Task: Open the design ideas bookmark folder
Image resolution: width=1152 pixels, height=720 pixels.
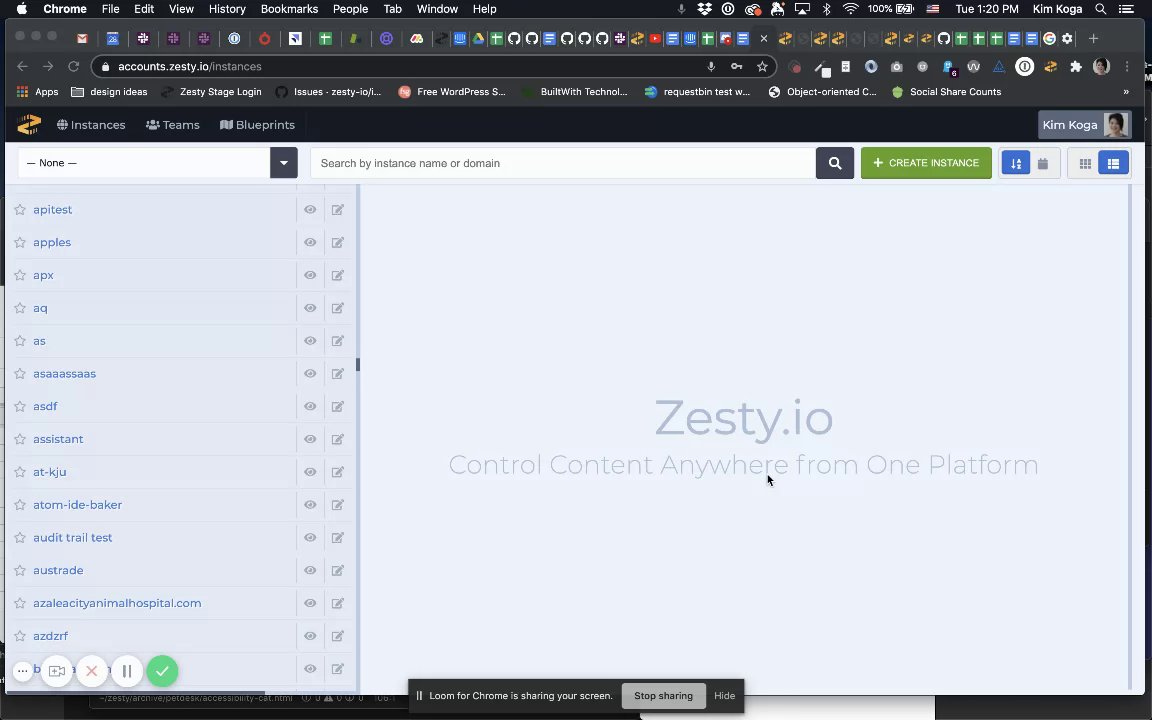Action: click(109, 92)
